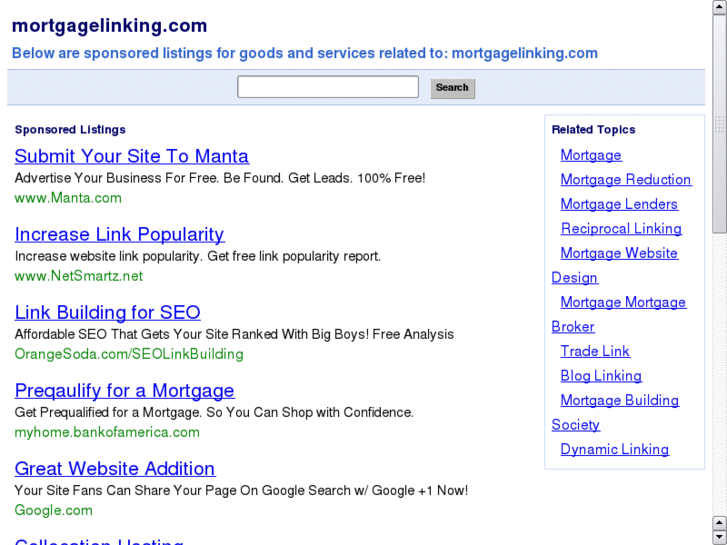727x545 pixels.
Task: Visit the Google.com link
Action: tap(54, 510)
